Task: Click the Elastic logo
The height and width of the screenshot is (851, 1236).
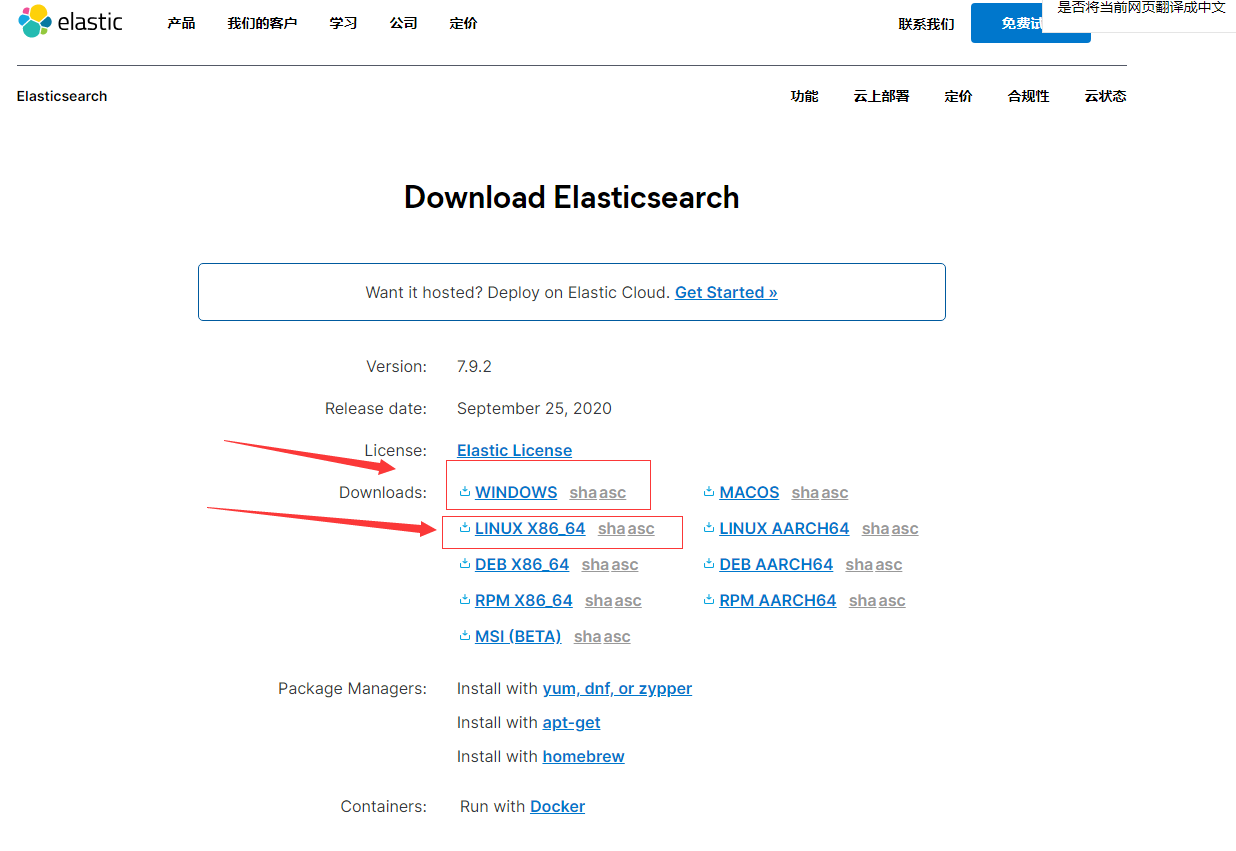Action: click(71, 22)
